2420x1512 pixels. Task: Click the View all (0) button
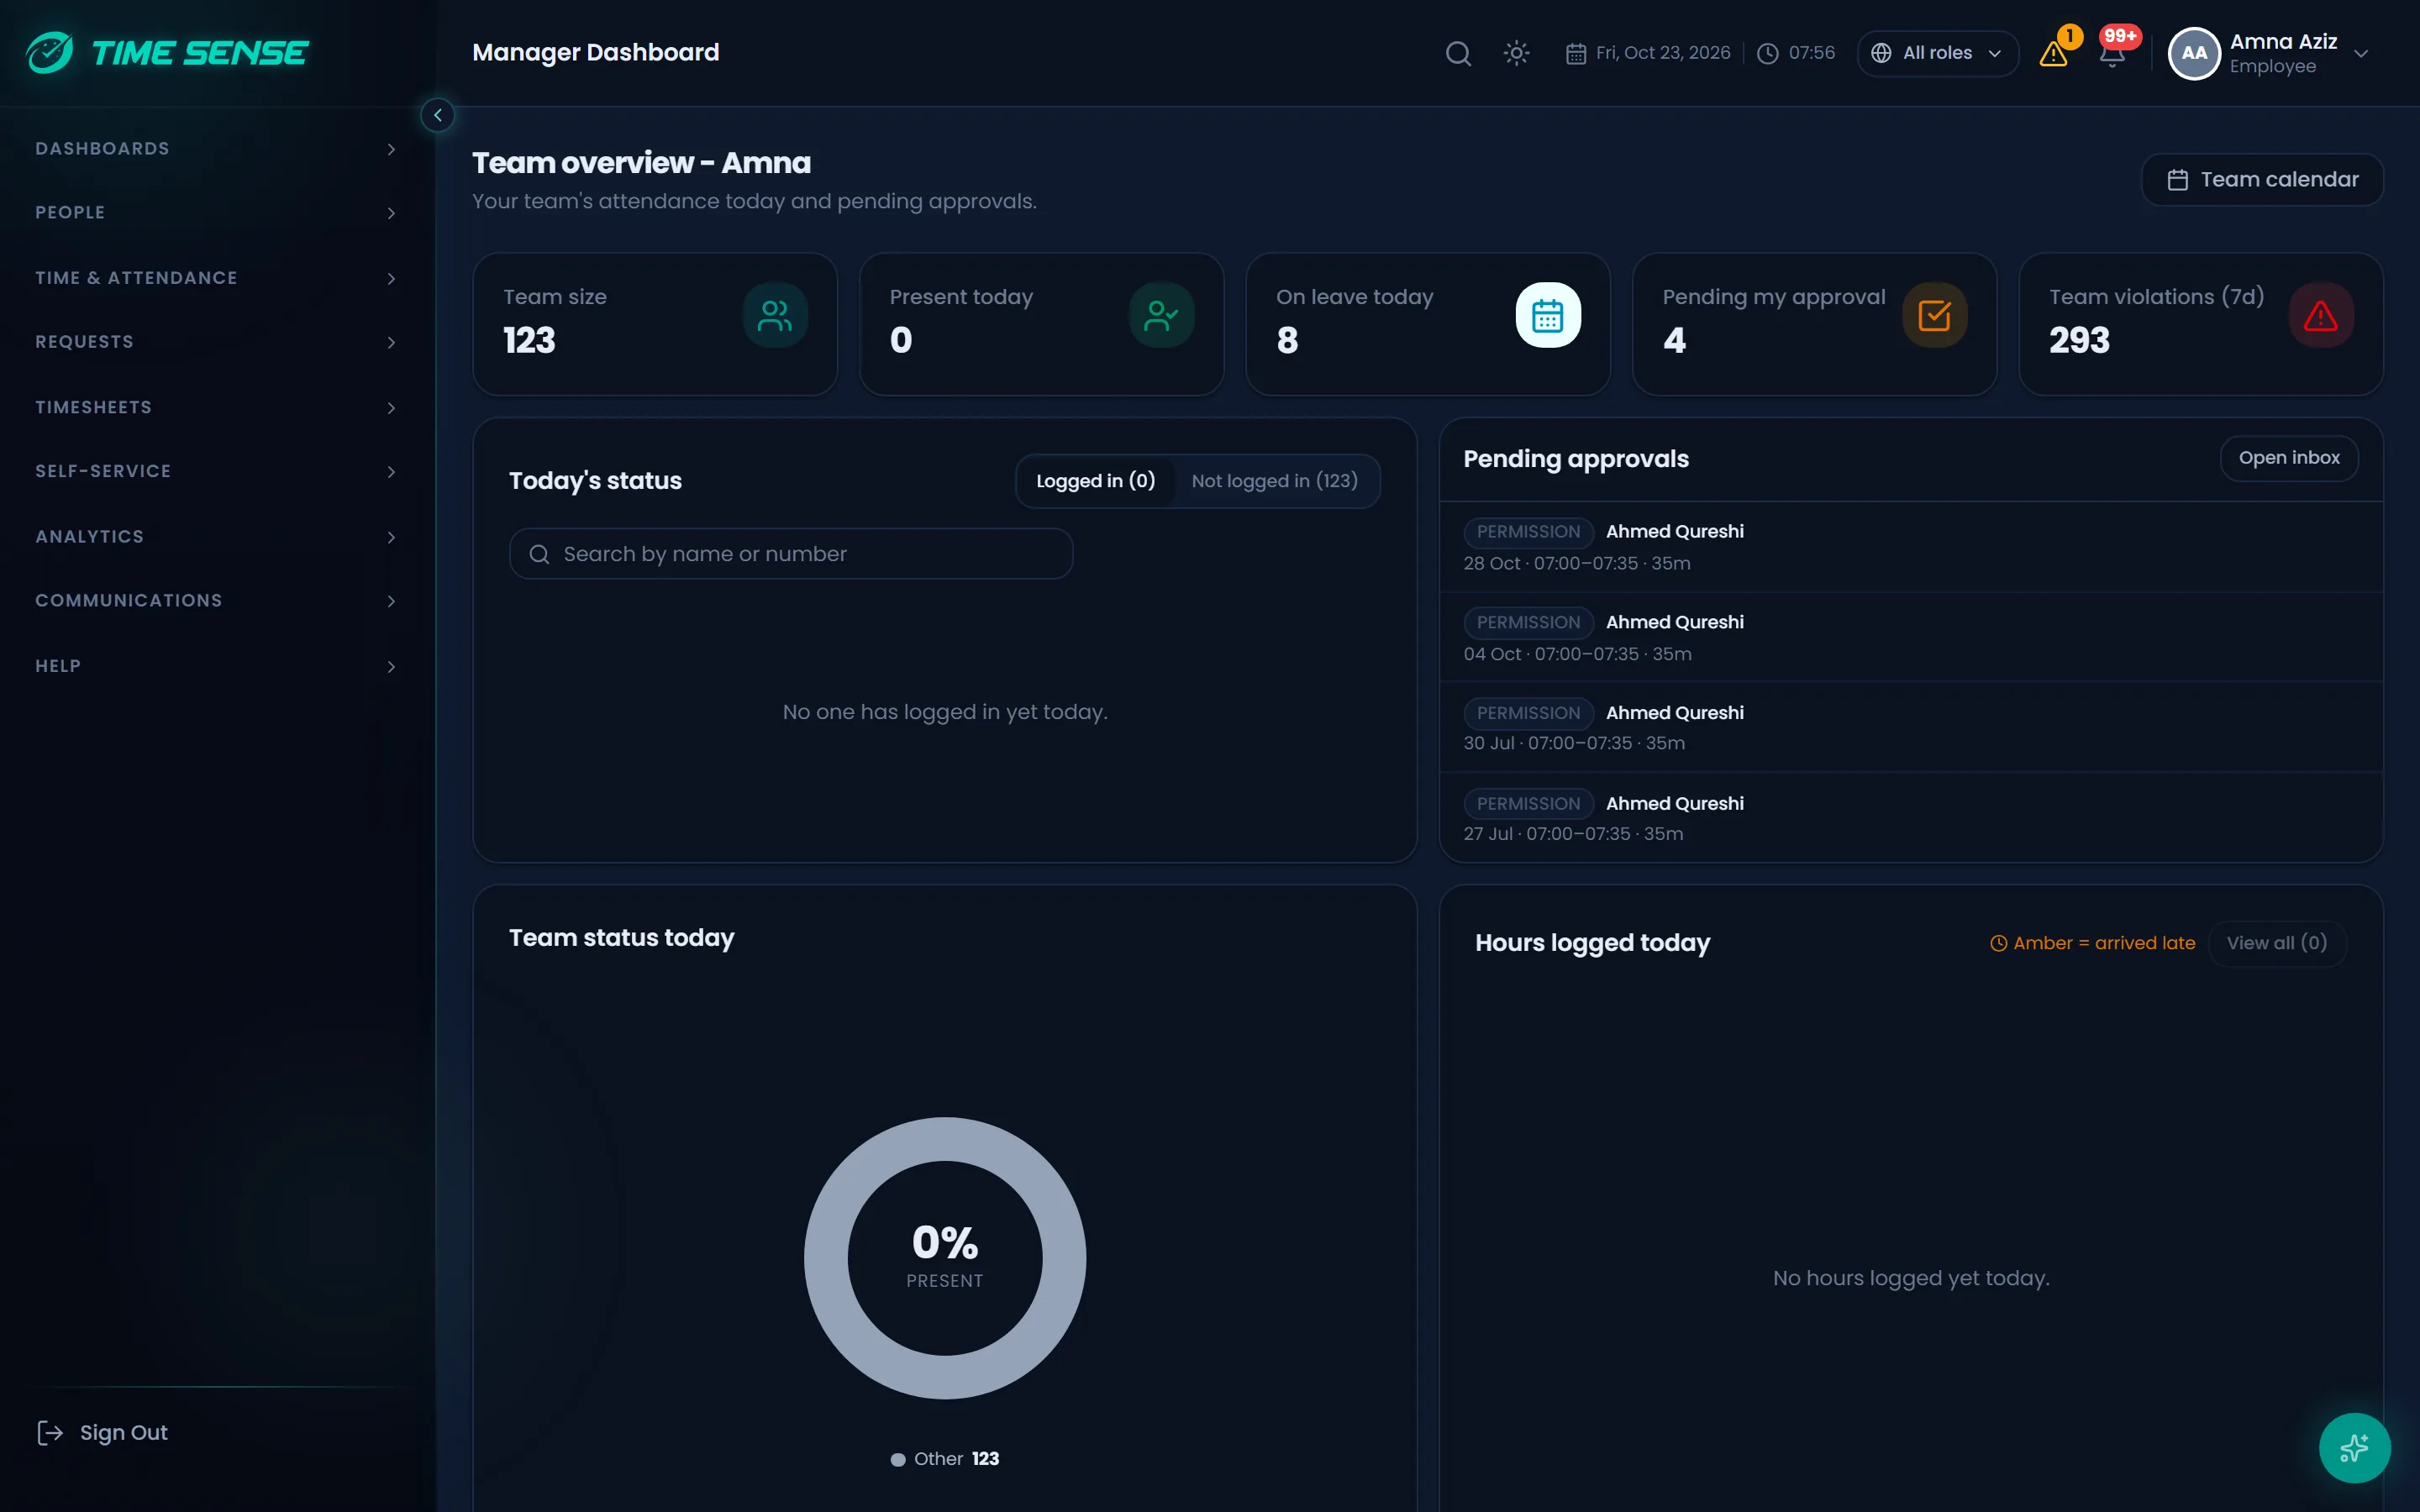pyautogui.click(x=2276, y=943)
